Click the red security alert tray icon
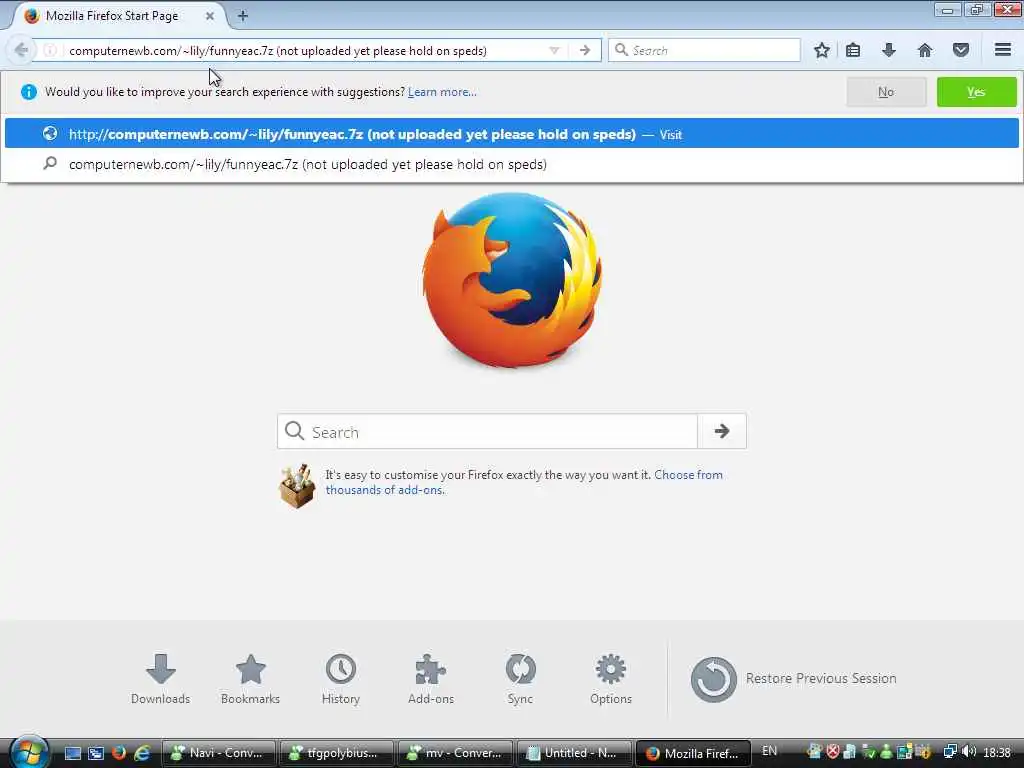The height and width of the screenshot is (768, 1024). click(833, 752)
